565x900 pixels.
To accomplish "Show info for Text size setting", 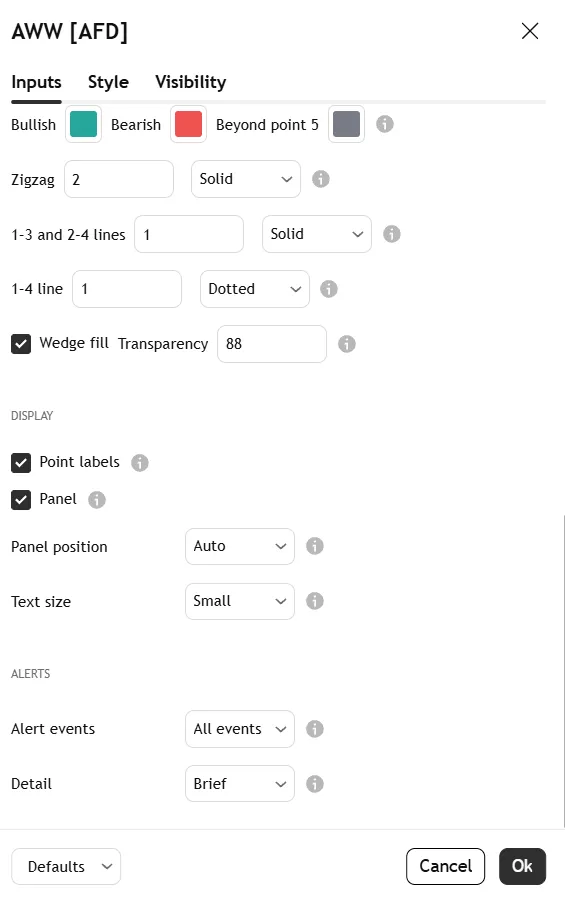I will pyautogui.click(x=315, y=601).
